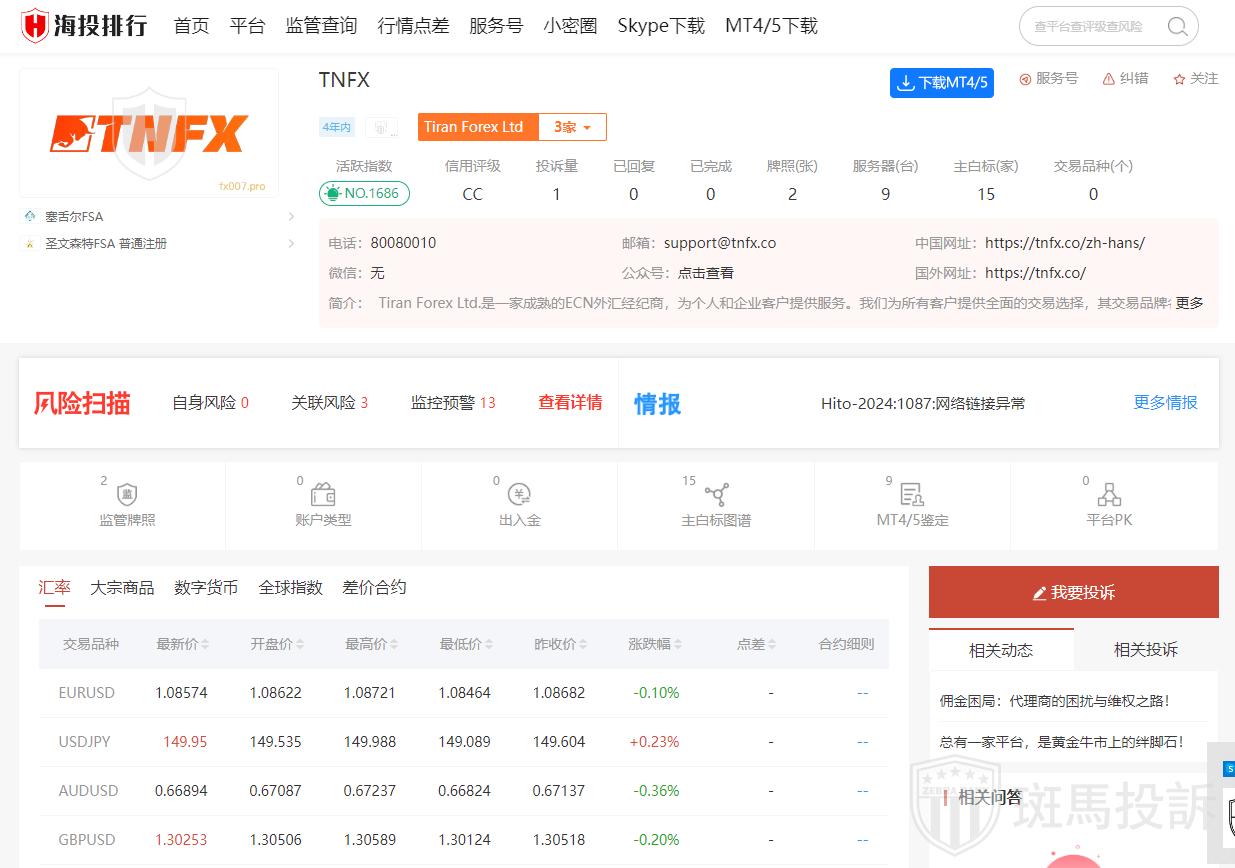Viewport: 1235px width, 868px height.
Task: Open the 主白标图谱 graph icon
Action: (716, 494)
